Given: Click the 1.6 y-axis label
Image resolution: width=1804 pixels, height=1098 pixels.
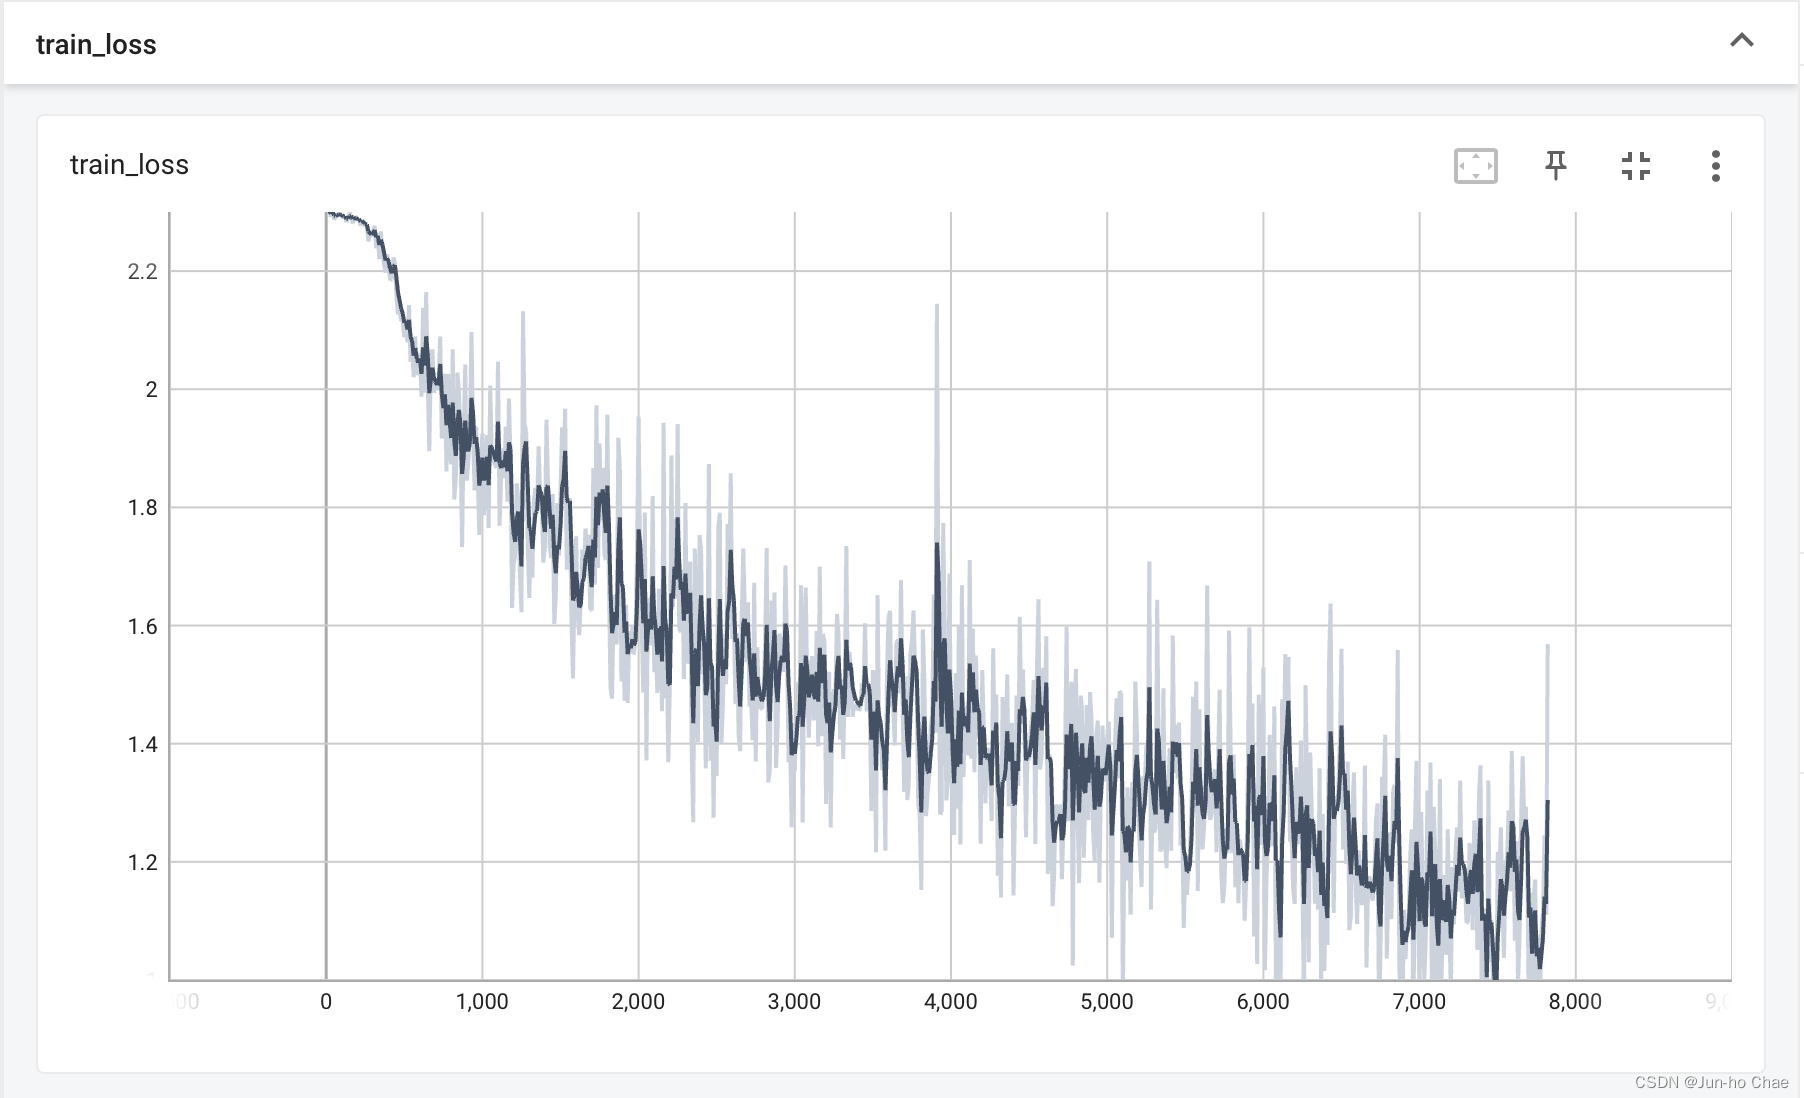Looking at the screenshot, I should (142, 626).
